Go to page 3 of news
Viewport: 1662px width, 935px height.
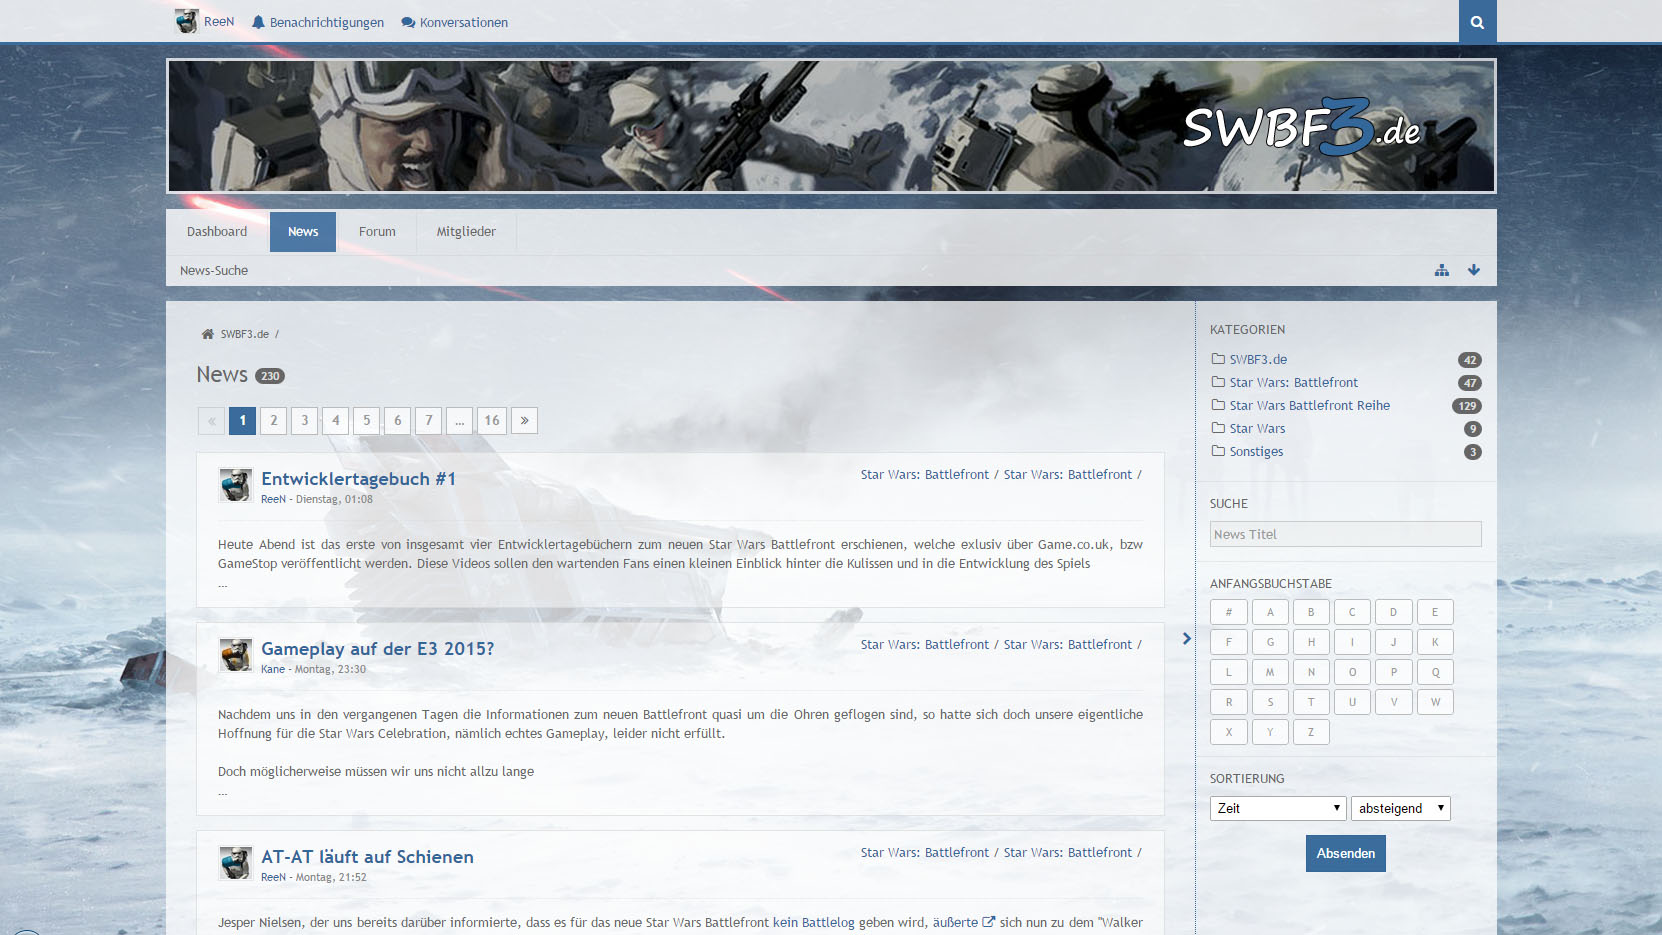click(305, 421)
